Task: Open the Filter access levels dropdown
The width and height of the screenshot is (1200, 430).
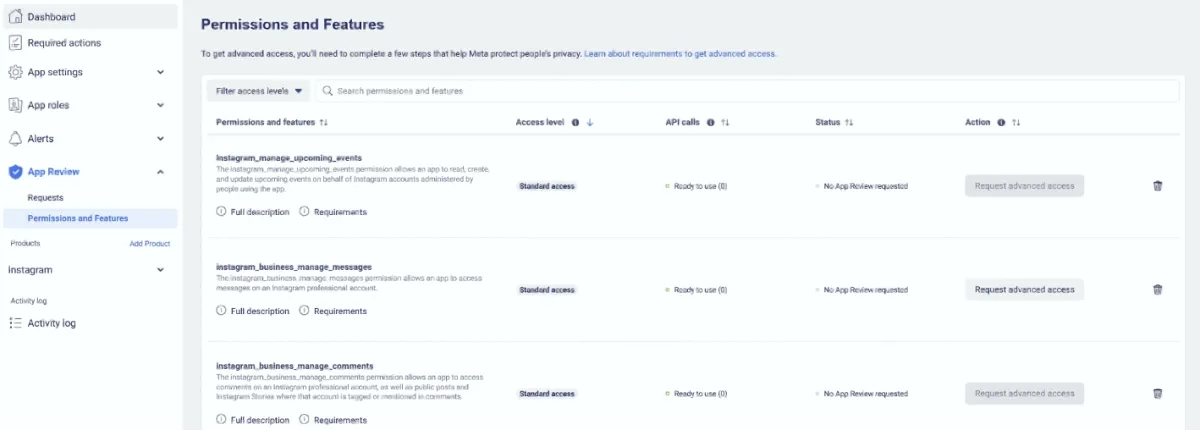Action: [x=258, y=91]
